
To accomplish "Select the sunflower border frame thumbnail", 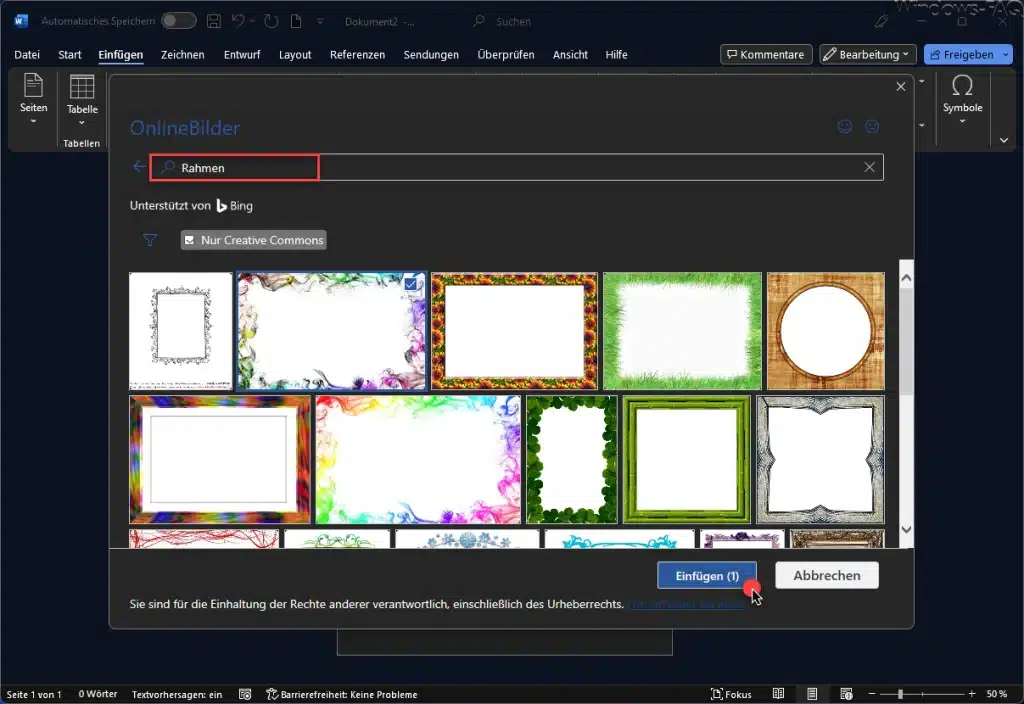I will tap(514, 330).
